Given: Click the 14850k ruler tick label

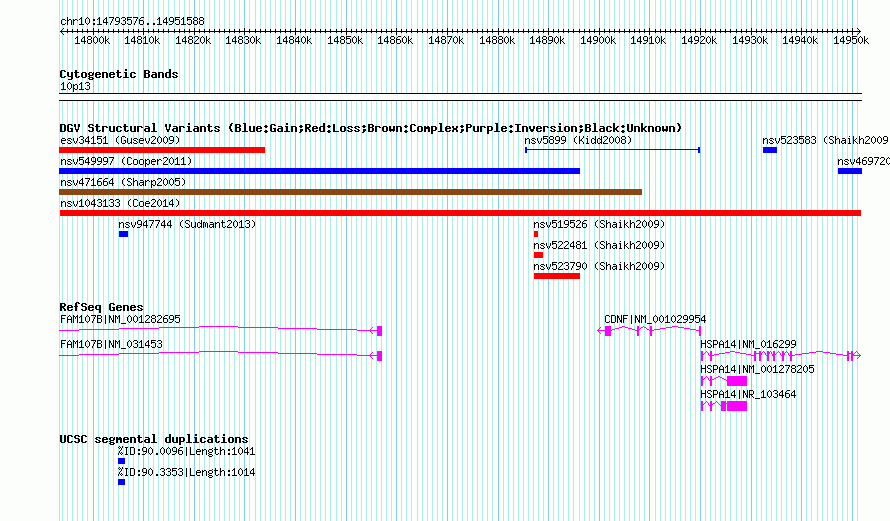Looking at the screenshot, I should coord(345,40).
